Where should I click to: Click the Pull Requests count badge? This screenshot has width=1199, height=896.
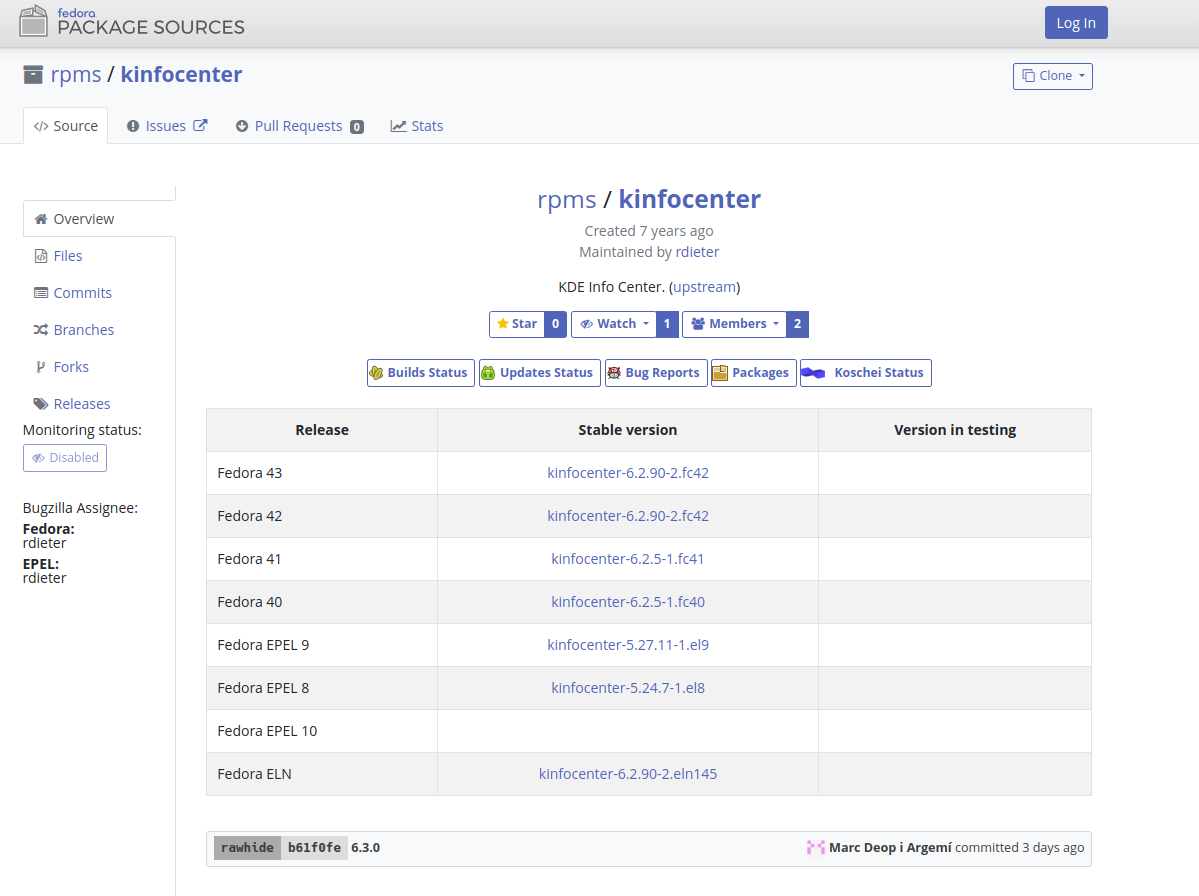click(356, 127)
